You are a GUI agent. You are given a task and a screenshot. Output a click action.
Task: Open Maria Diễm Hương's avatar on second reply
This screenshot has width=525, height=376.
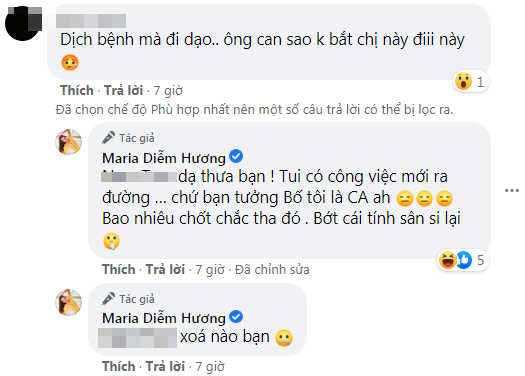[x=69, y=302]
